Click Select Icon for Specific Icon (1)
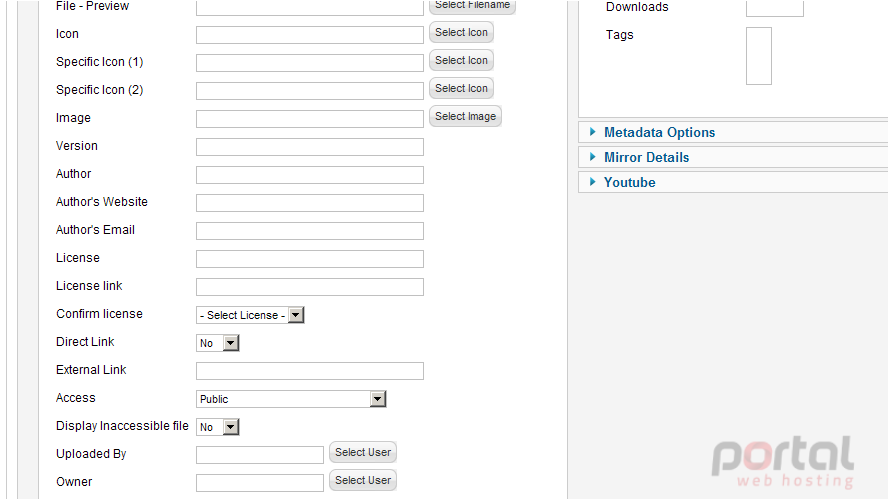 coord(461,60)
